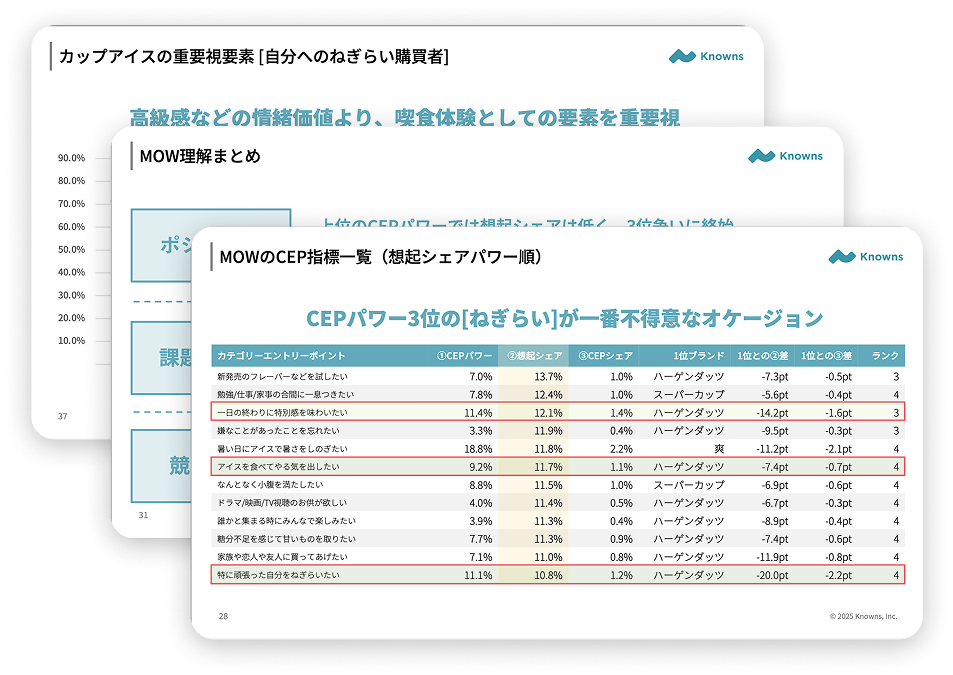Screen dimensions: 953x675
Task: Select row label '一日の終わりに特別感を味わいたい'
Action: [x=282, y=413]
